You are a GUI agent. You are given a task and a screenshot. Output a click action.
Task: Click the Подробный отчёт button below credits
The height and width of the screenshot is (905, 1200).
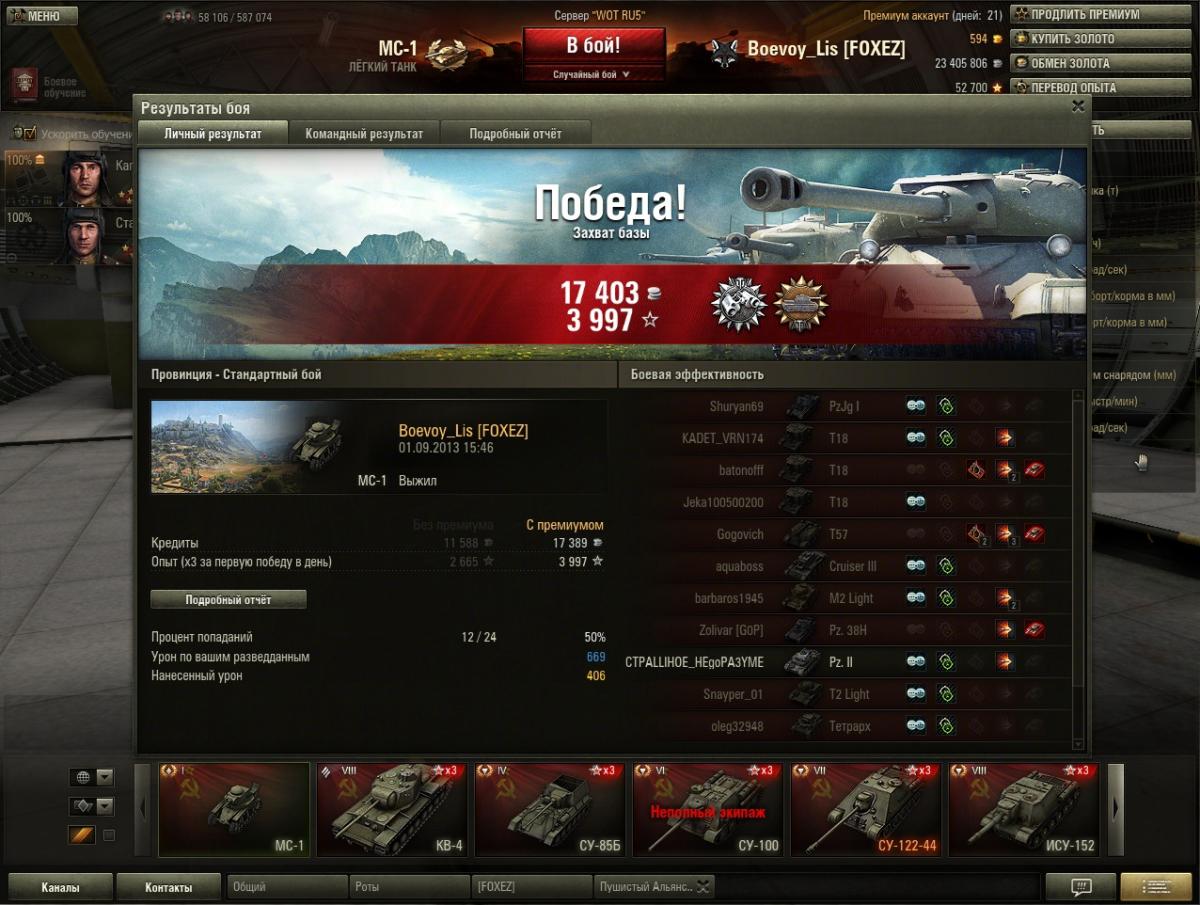(228, 600)
